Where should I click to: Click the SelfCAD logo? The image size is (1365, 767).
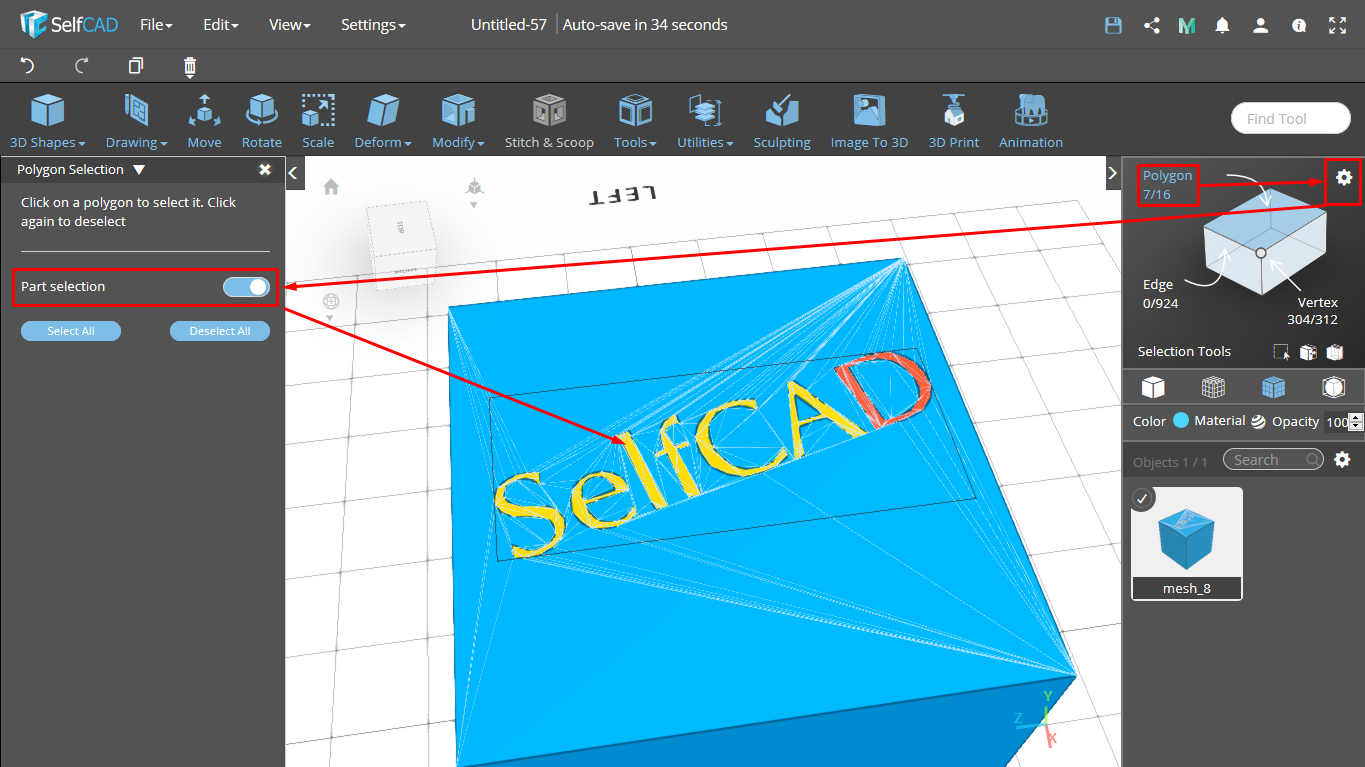click(x=69, y=24)
